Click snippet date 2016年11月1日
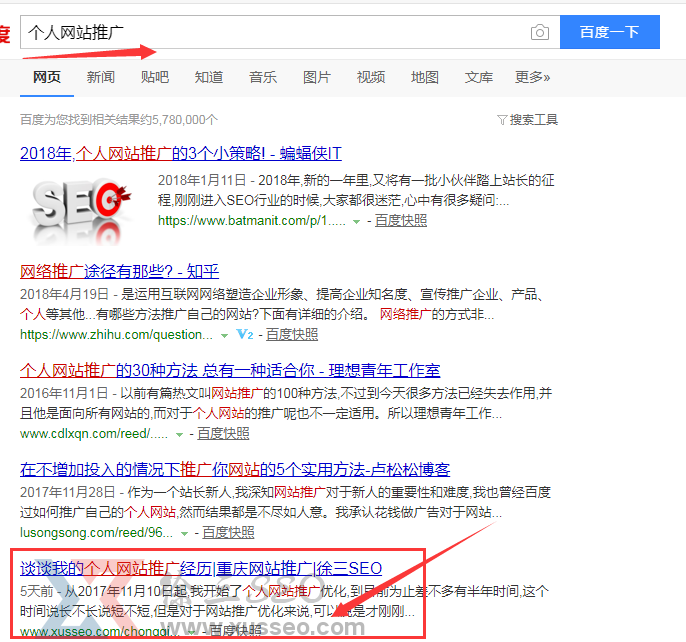The width and height of the screenshot is (686, 642). tap(64, 393)
